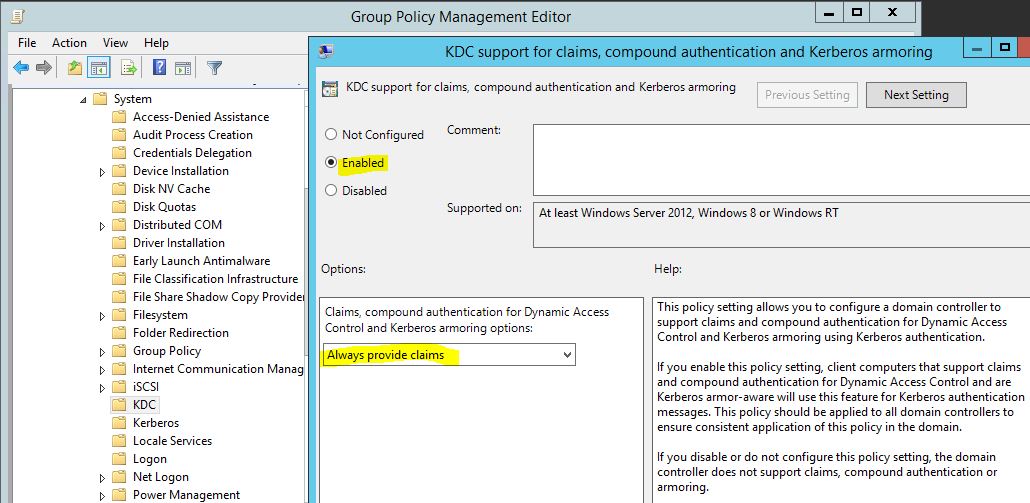Toggle the Show/Hide Console Tree icon

pos(98,68)
